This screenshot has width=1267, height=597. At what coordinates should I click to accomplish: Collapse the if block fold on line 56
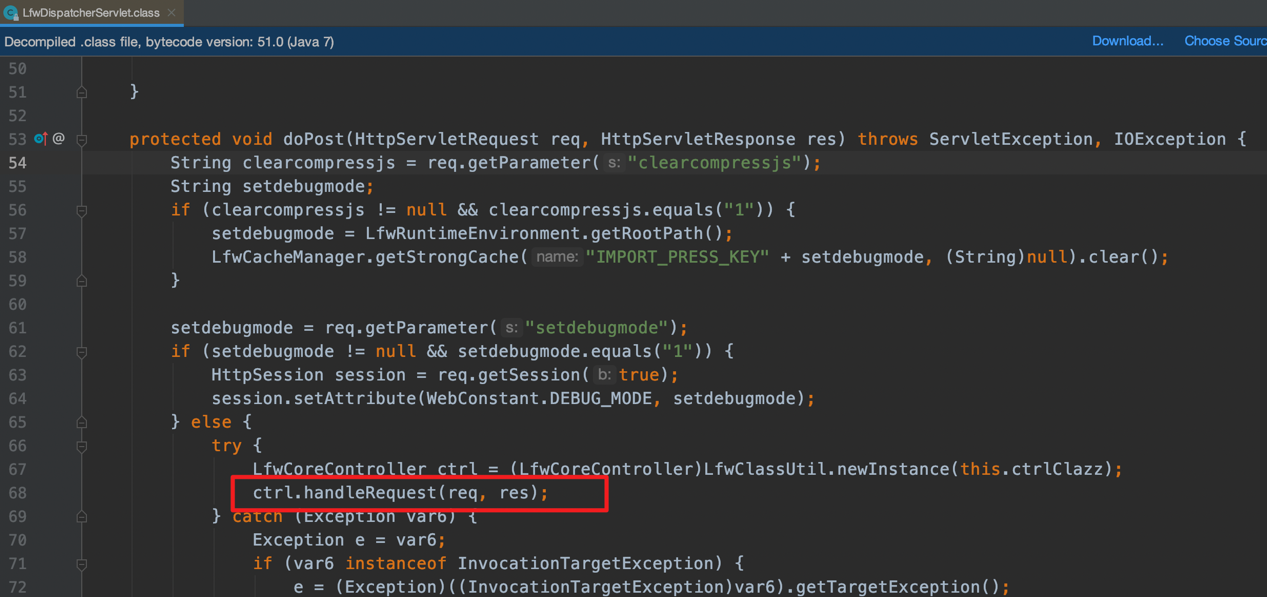click(x=82, y=211)
